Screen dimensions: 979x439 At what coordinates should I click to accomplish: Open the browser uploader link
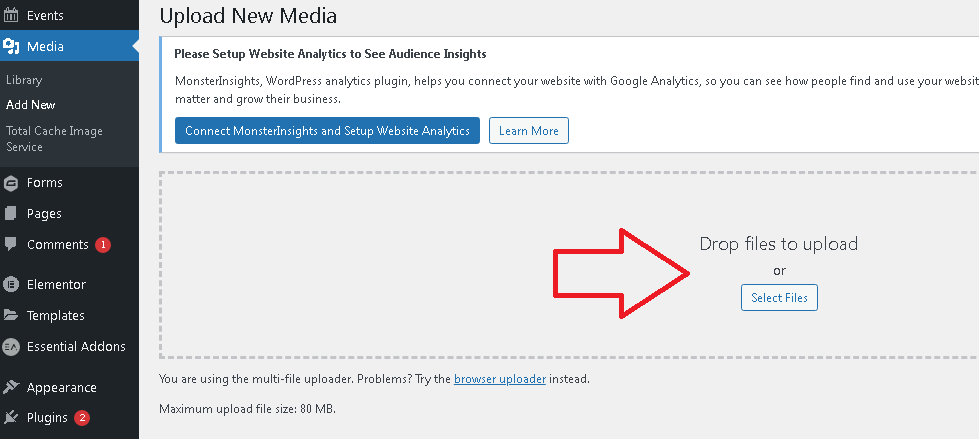(x=500, y=378)
